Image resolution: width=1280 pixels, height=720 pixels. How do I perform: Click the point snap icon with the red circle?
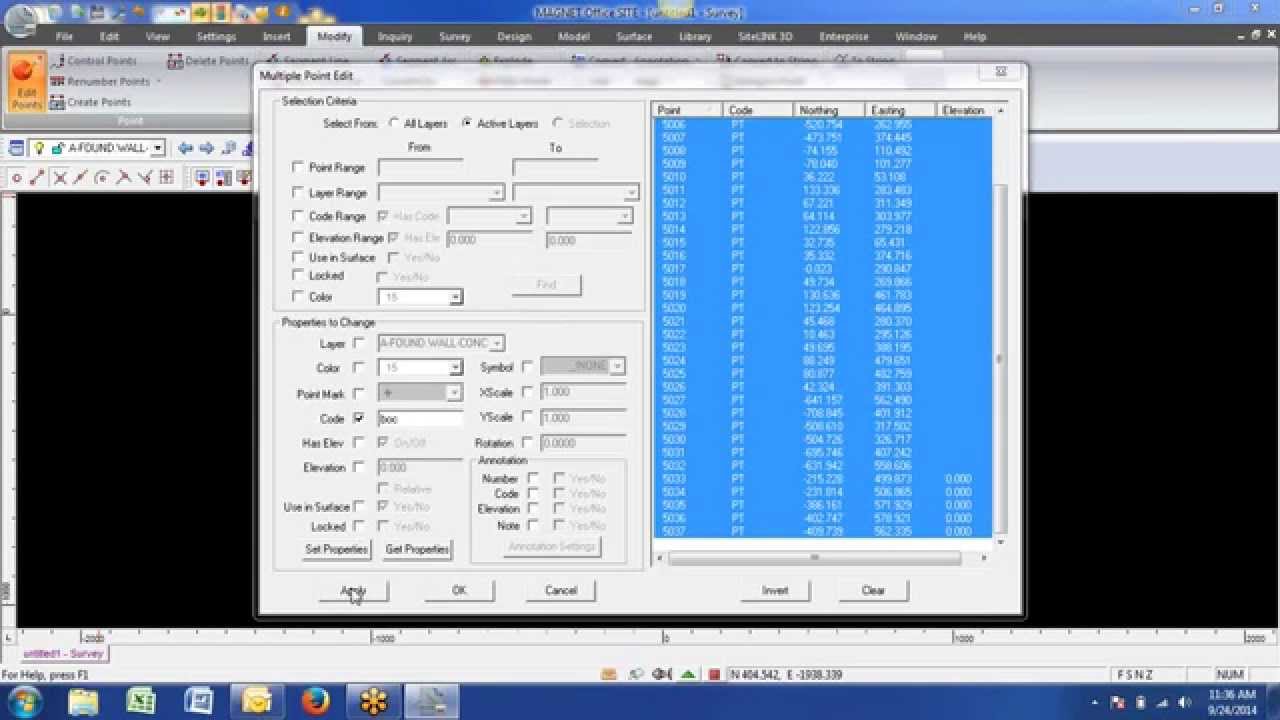pos(16,178)
